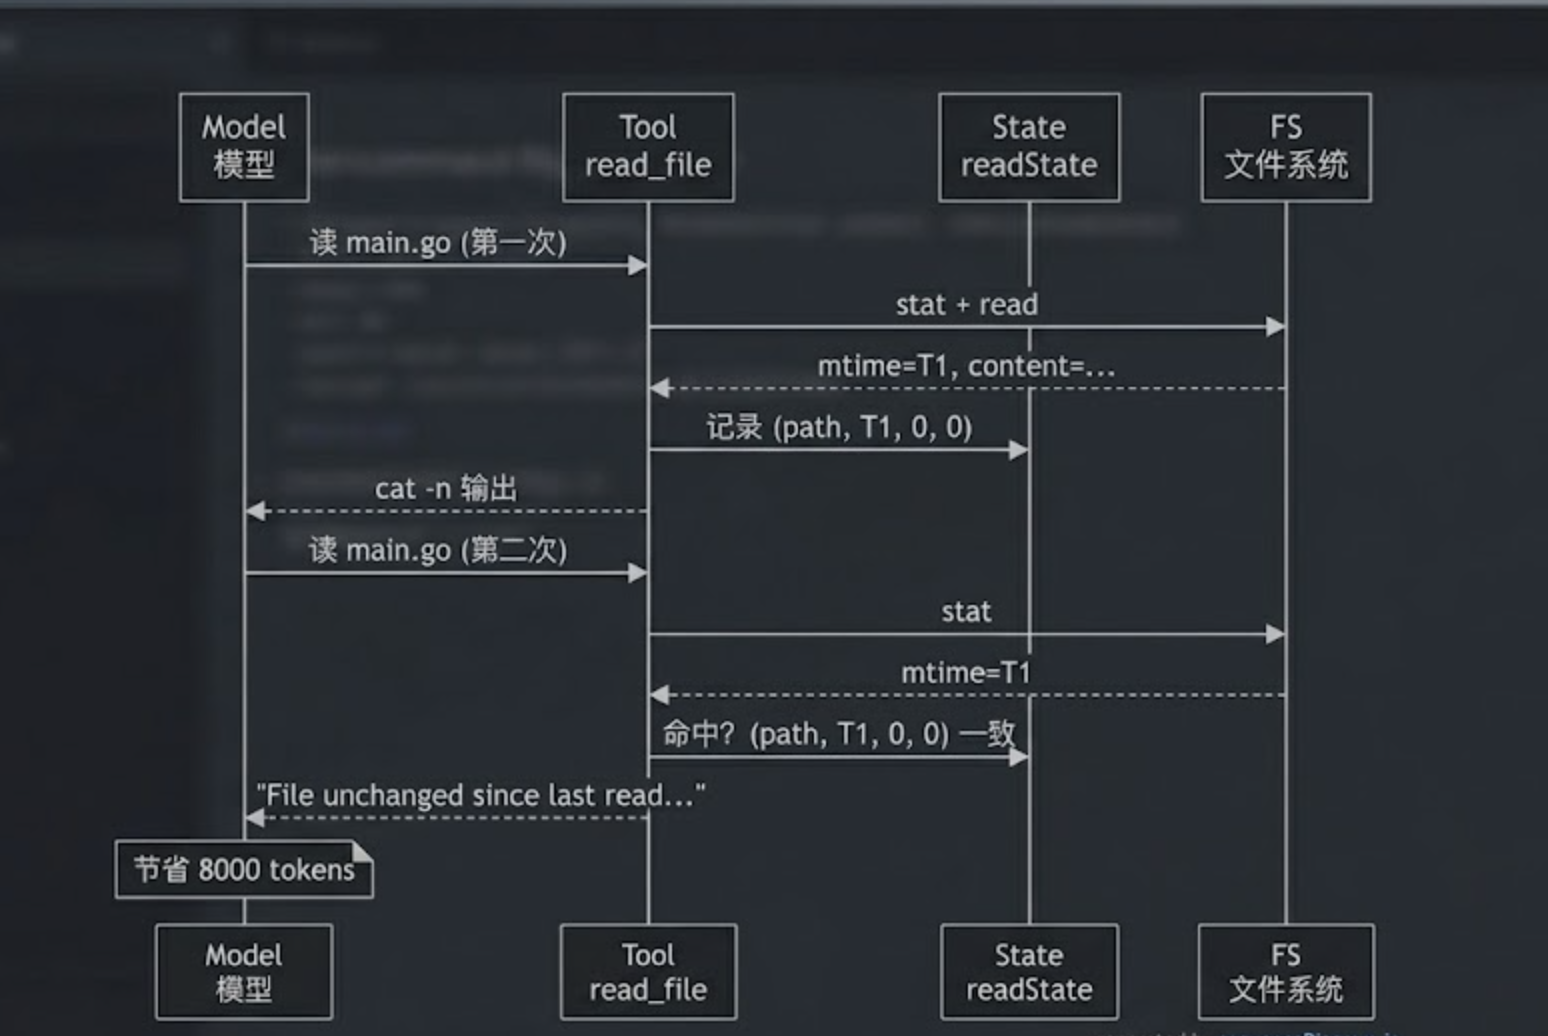Select the bottom Tool read_file box
Viewport: 1548px width, 1036px height.
coord(648,971)
